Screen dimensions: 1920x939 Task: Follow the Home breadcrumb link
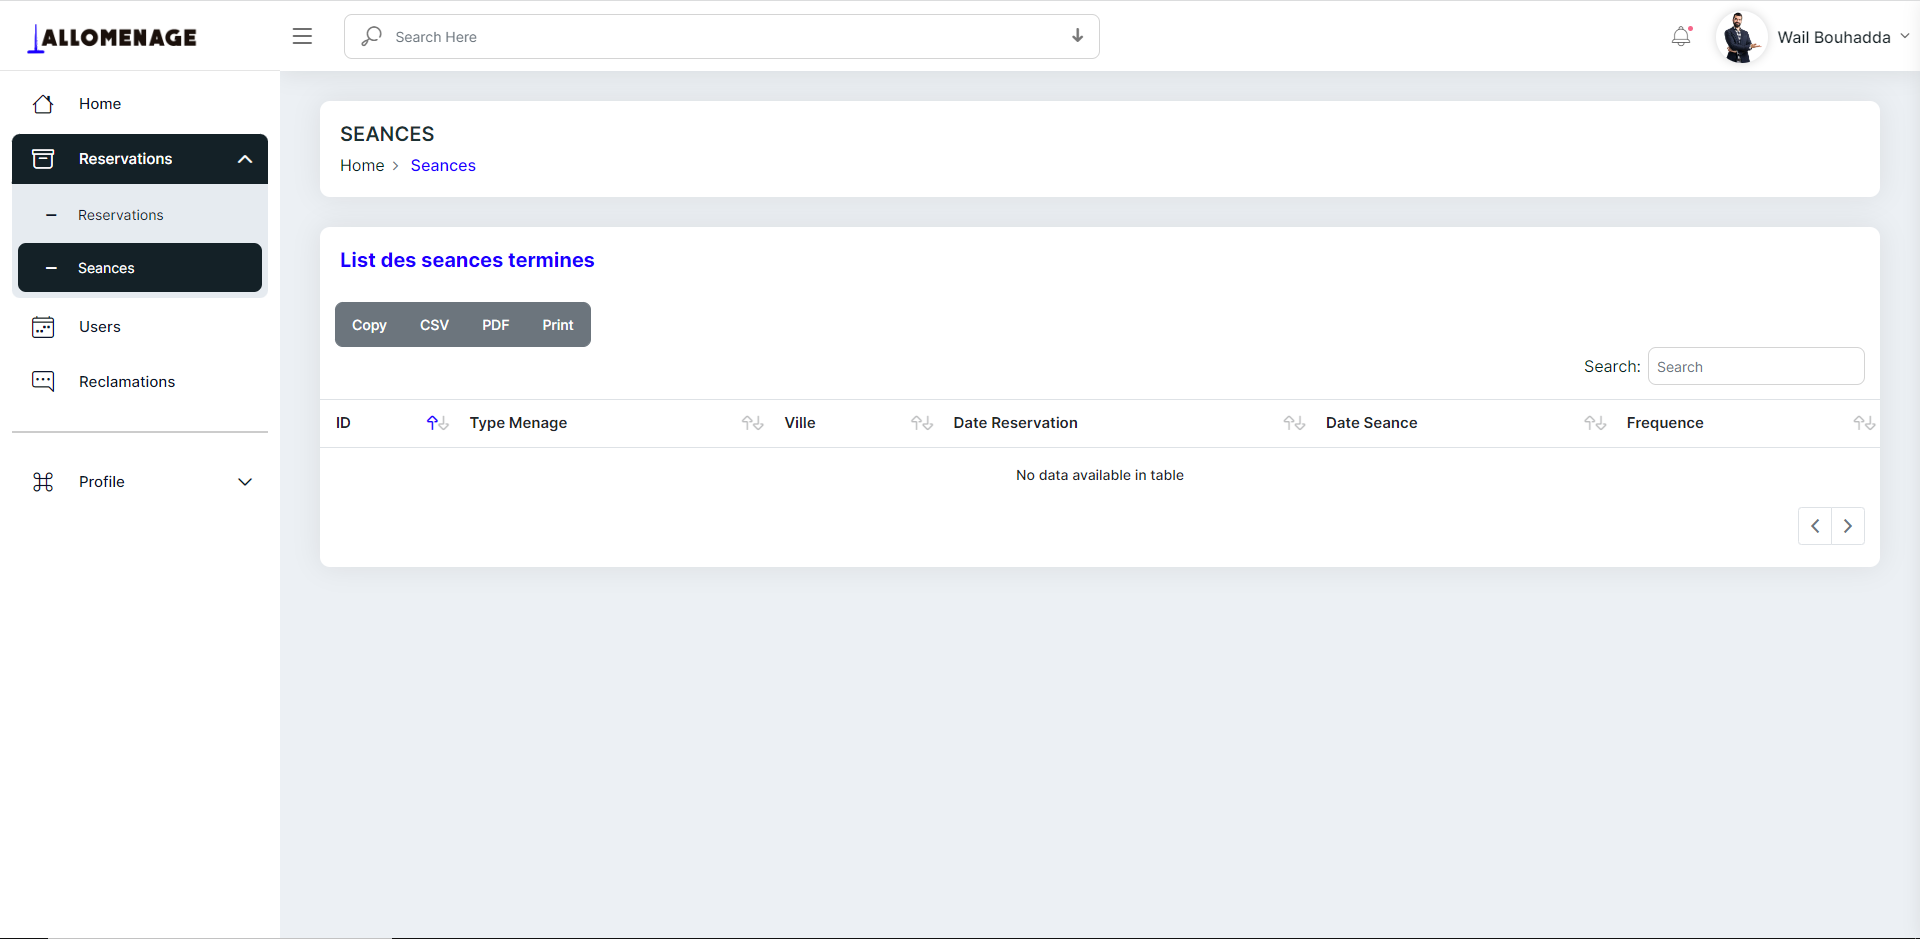point(362,166)
